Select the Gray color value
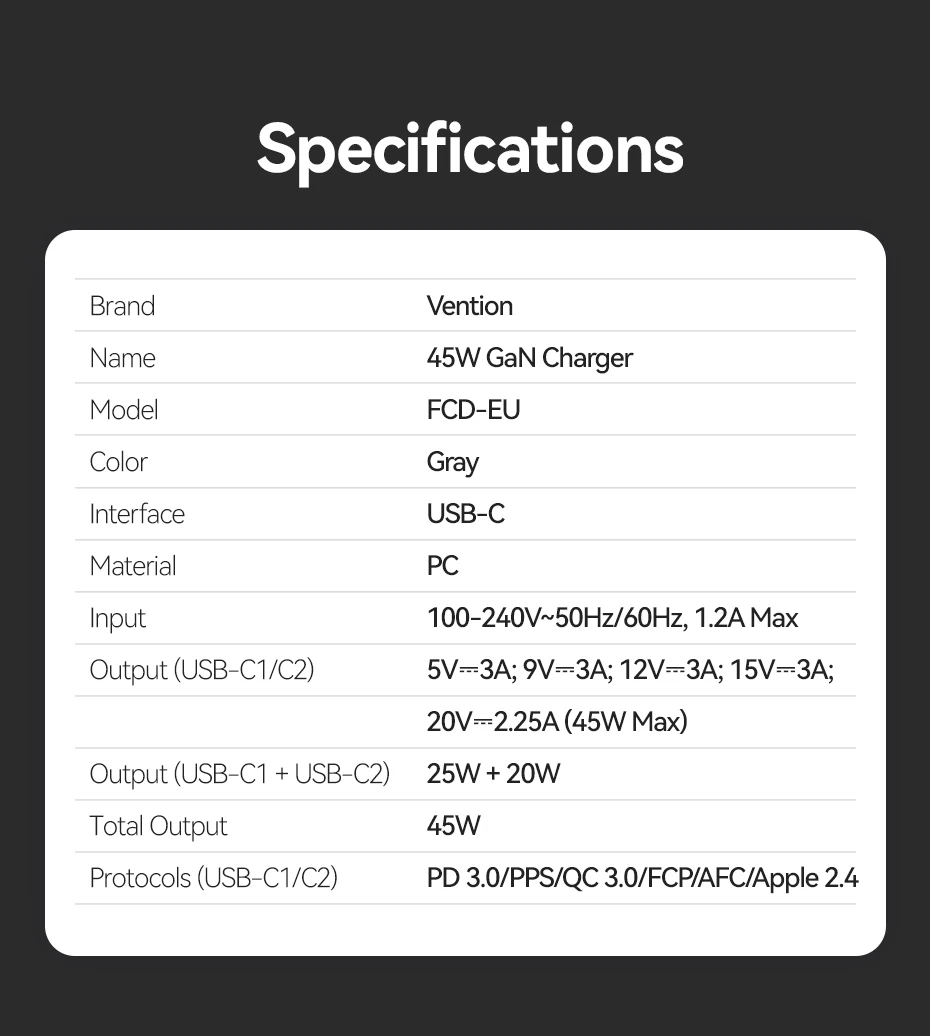Screen dimensions: 930x1036 pos(452,462)
